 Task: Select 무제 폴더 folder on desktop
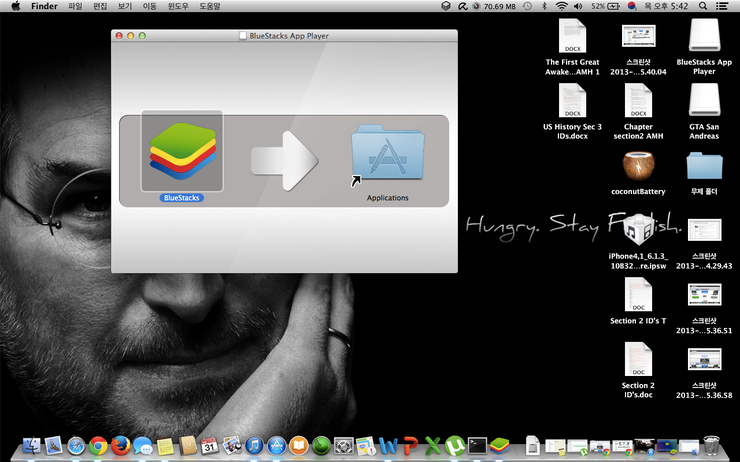tap(704, 173)
